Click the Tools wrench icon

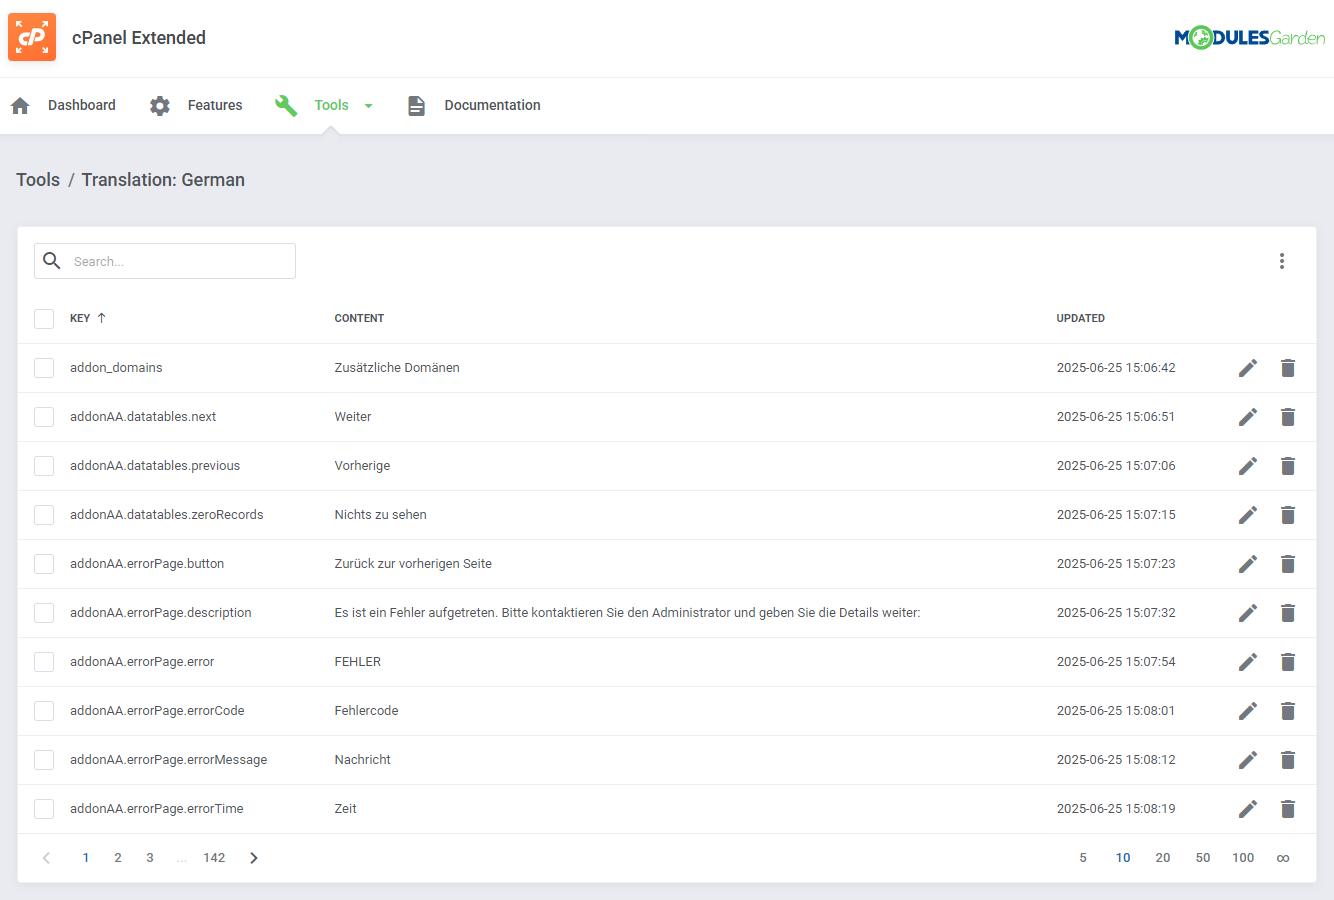point(286,105)
